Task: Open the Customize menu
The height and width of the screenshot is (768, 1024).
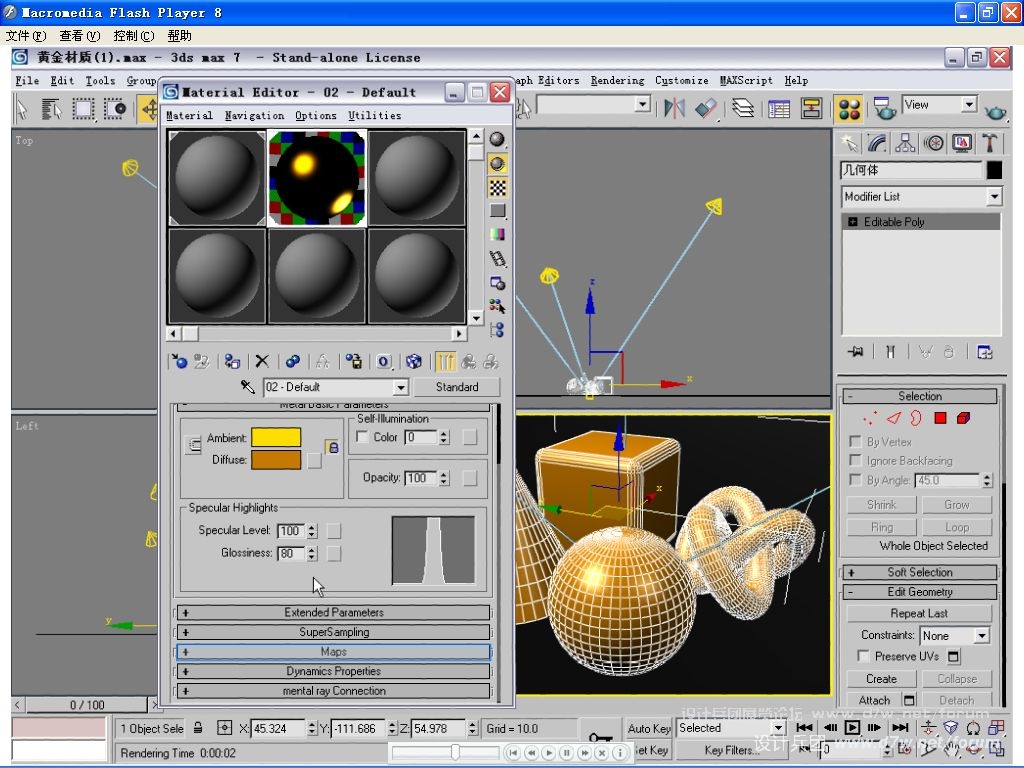Action: point(681,80)
